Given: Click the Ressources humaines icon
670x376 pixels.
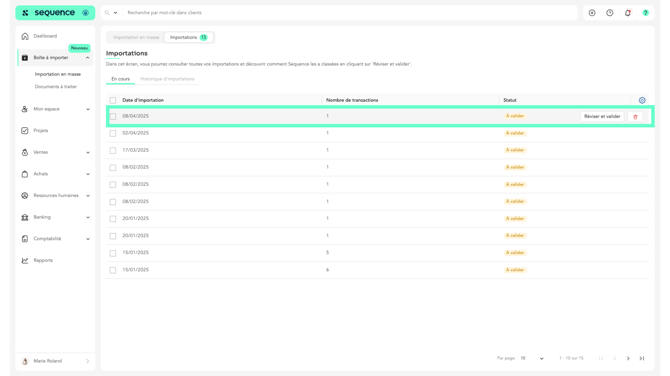Looking at the screenshot, I should pos(25,196).
